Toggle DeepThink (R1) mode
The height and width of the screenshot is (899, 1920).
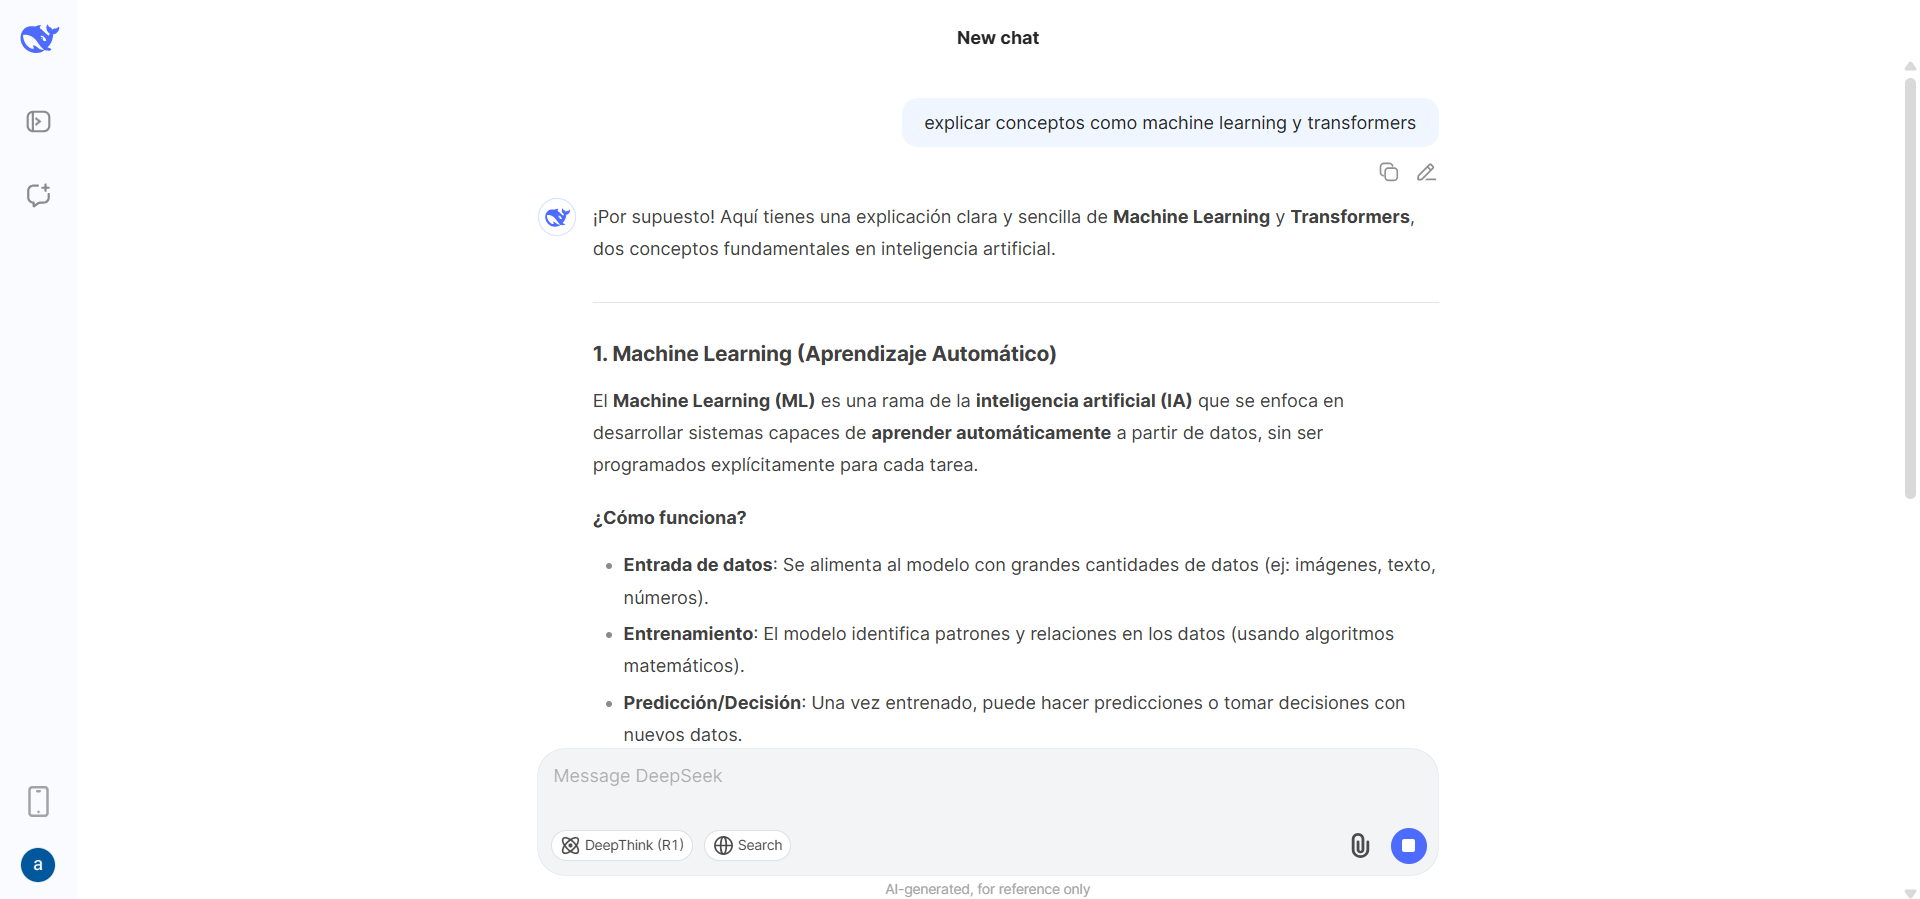tap(622, 846)
